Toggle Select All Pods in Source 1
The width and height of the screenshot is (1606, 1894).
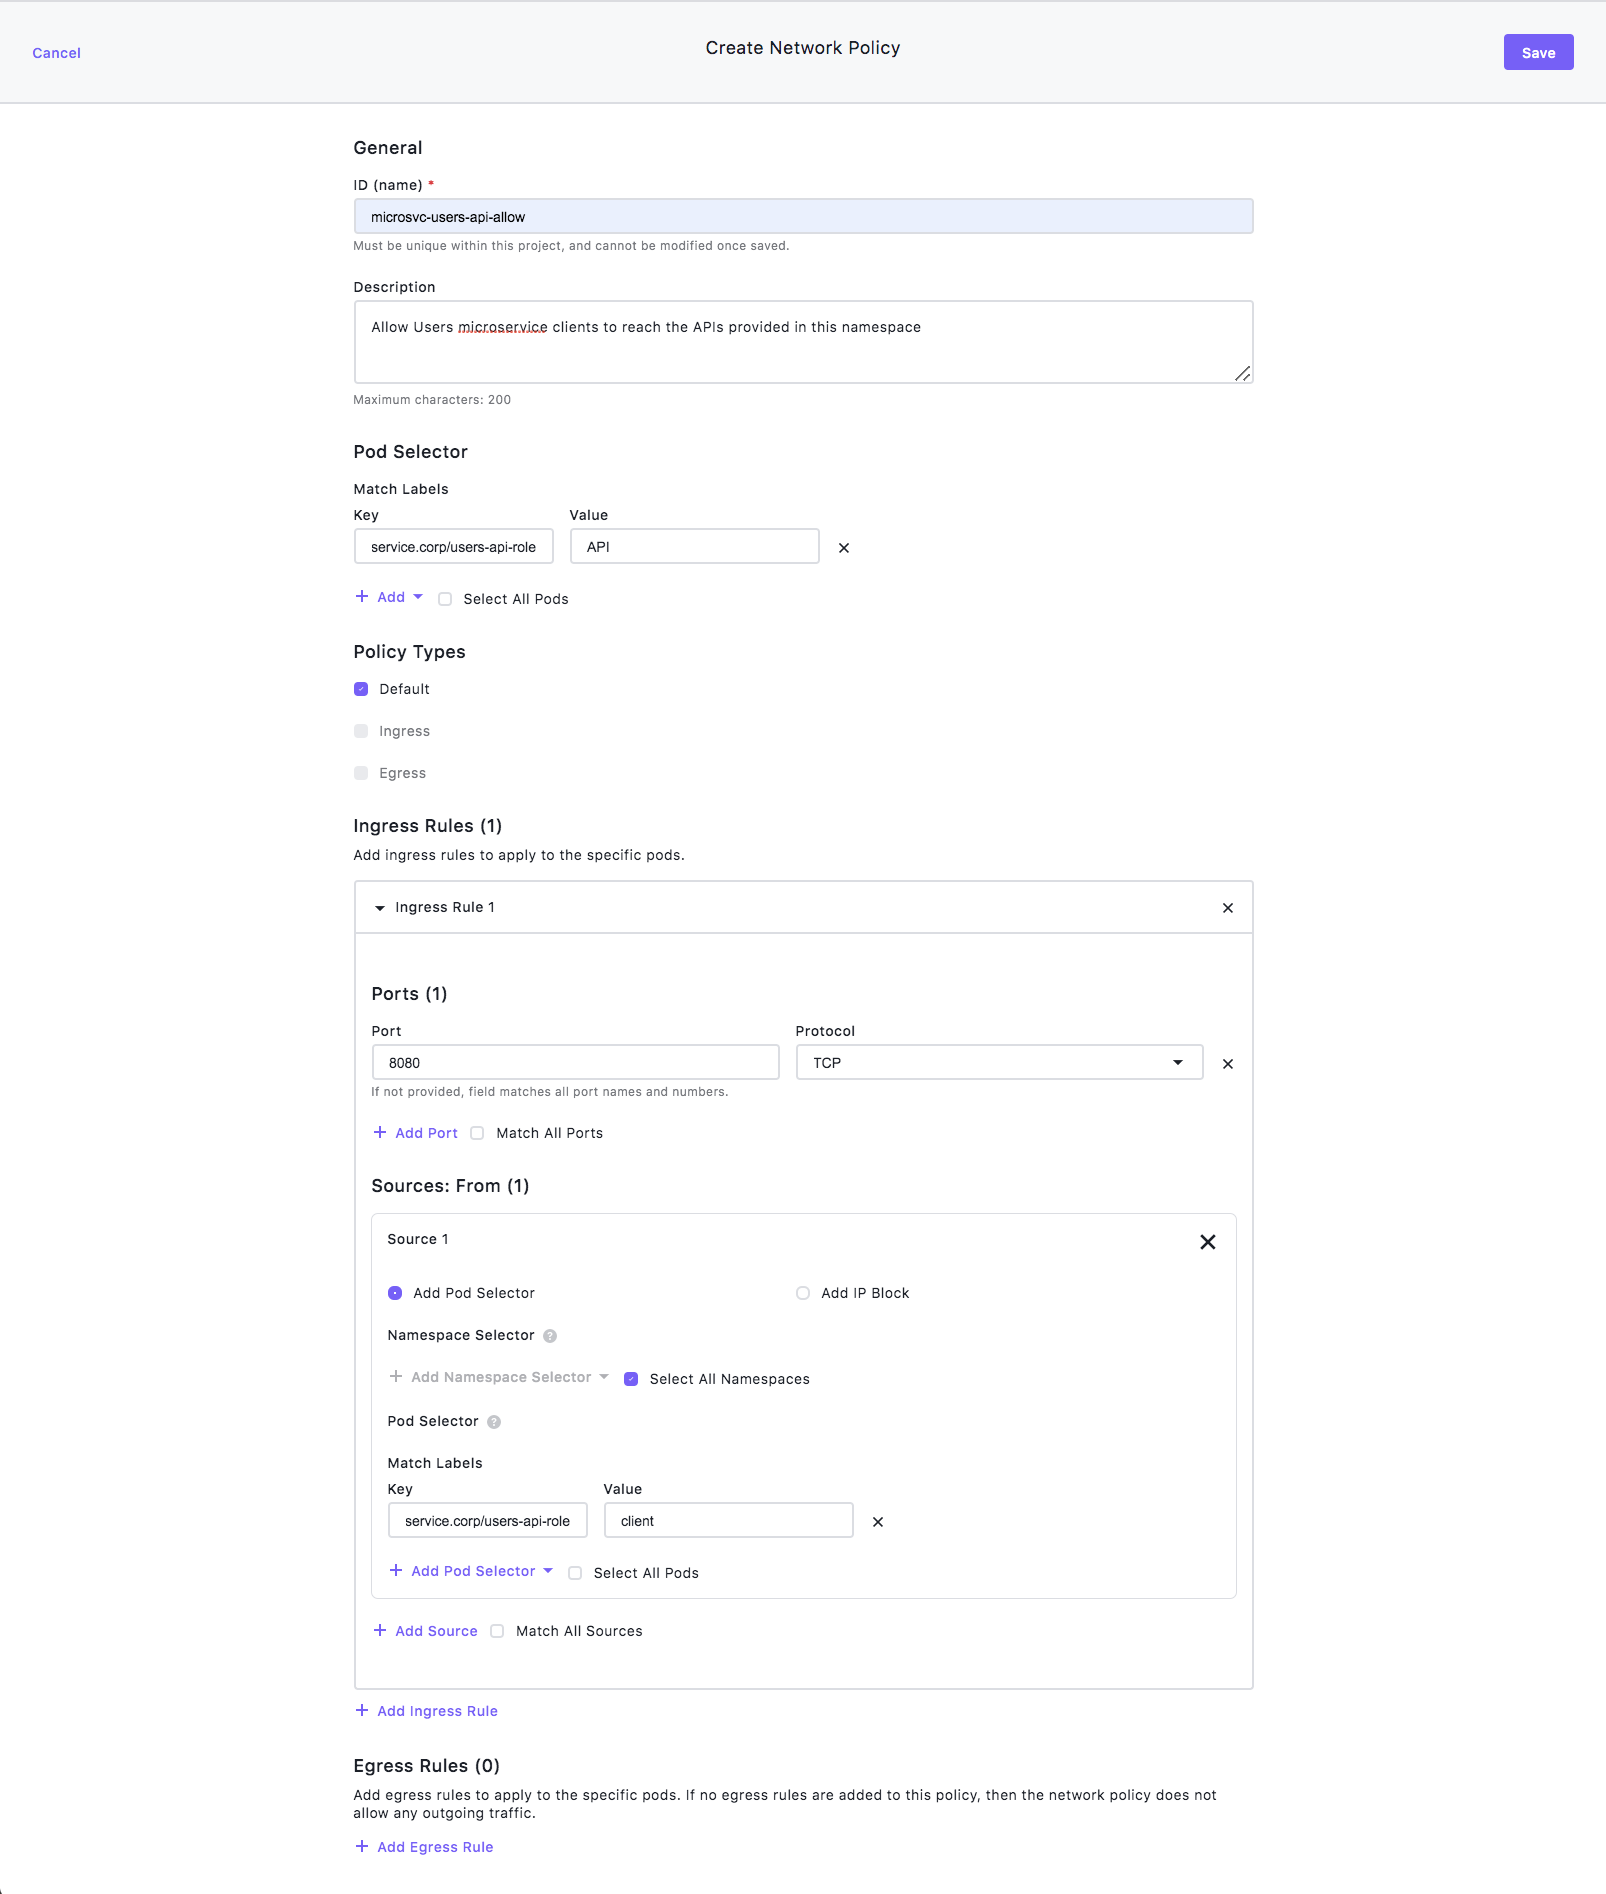pyautogui.click(x=575, y=1573)
